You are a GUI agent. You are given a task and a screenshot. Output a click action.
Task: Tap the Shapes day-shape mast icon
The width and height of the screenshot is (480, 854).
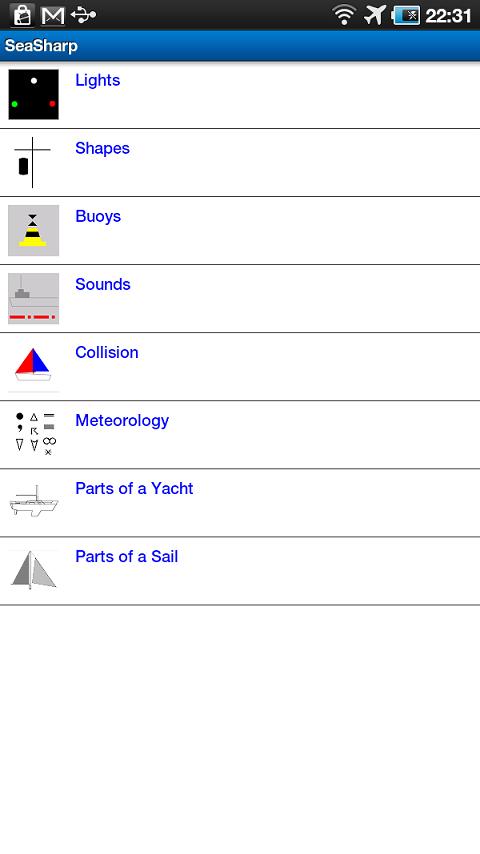[33, 162]
